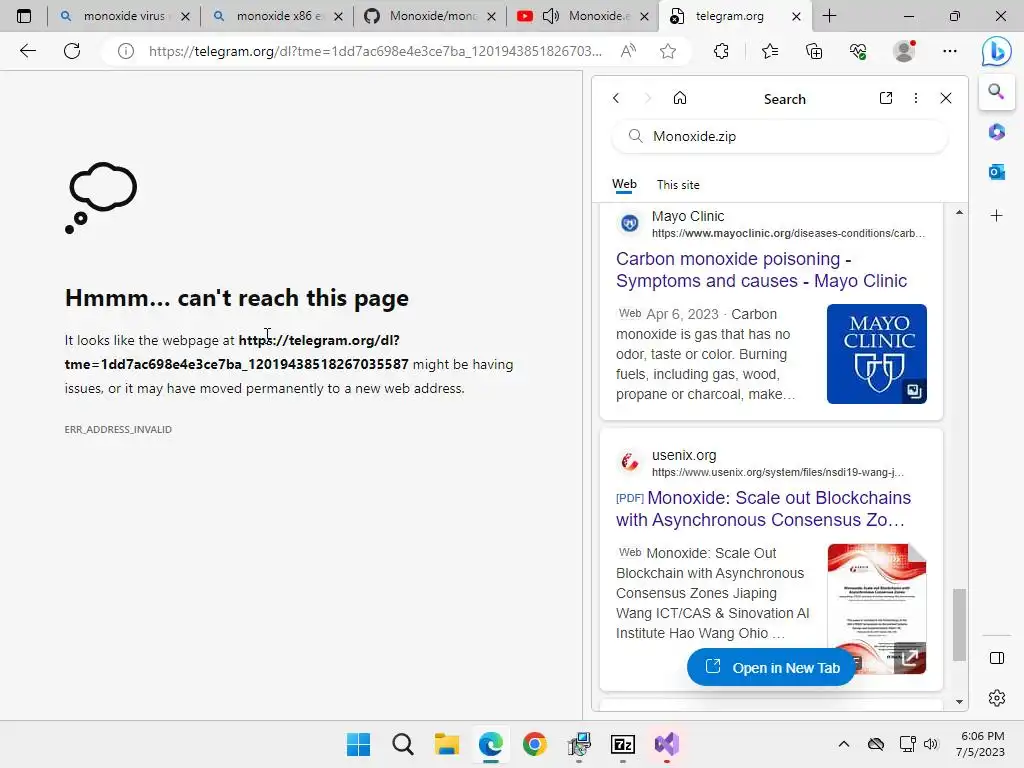Open Google Chrome from taskbar
Screen dimensions: 1024x768
pos(535,744)
